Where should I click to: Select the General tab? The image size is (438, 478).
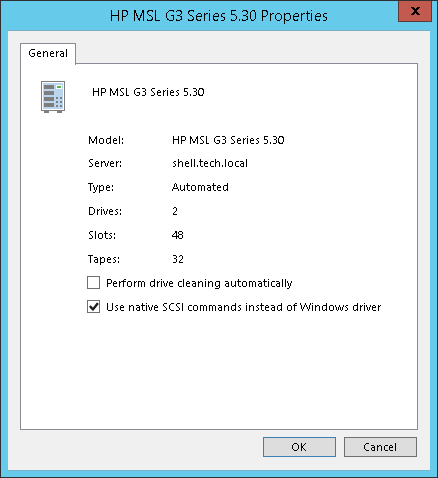point(48,53)
